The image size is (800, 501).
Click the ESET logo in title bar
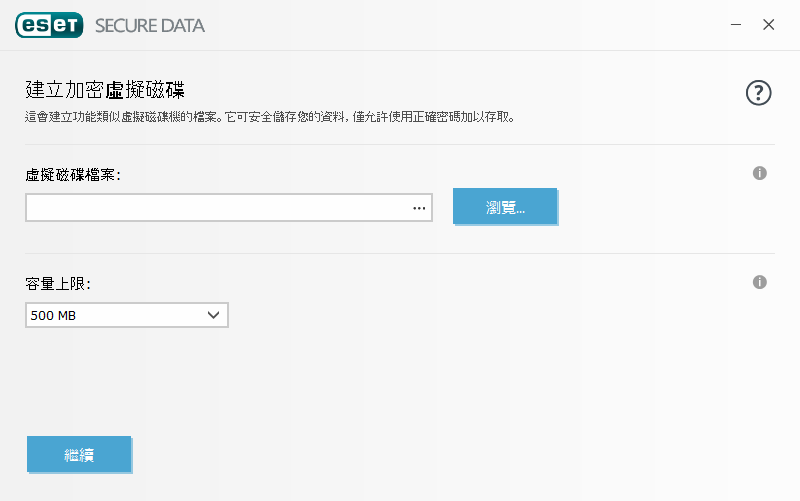pos(48,25)
